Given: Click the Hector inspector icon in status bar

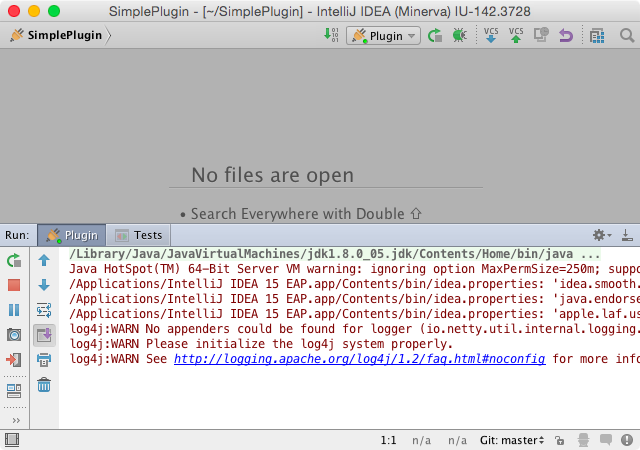Looking at the screenshot, I should pos(584,440).
